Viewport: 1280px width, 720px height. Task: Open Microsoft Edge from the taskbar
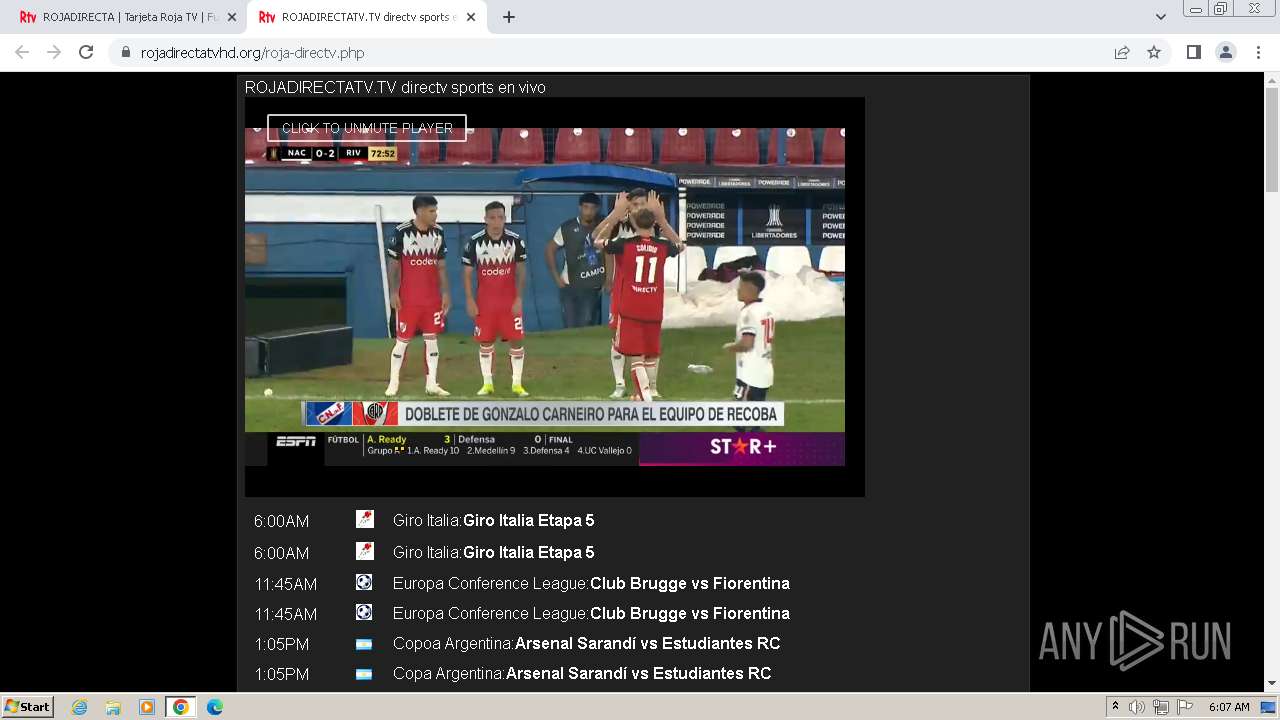[x=215, y=707]
